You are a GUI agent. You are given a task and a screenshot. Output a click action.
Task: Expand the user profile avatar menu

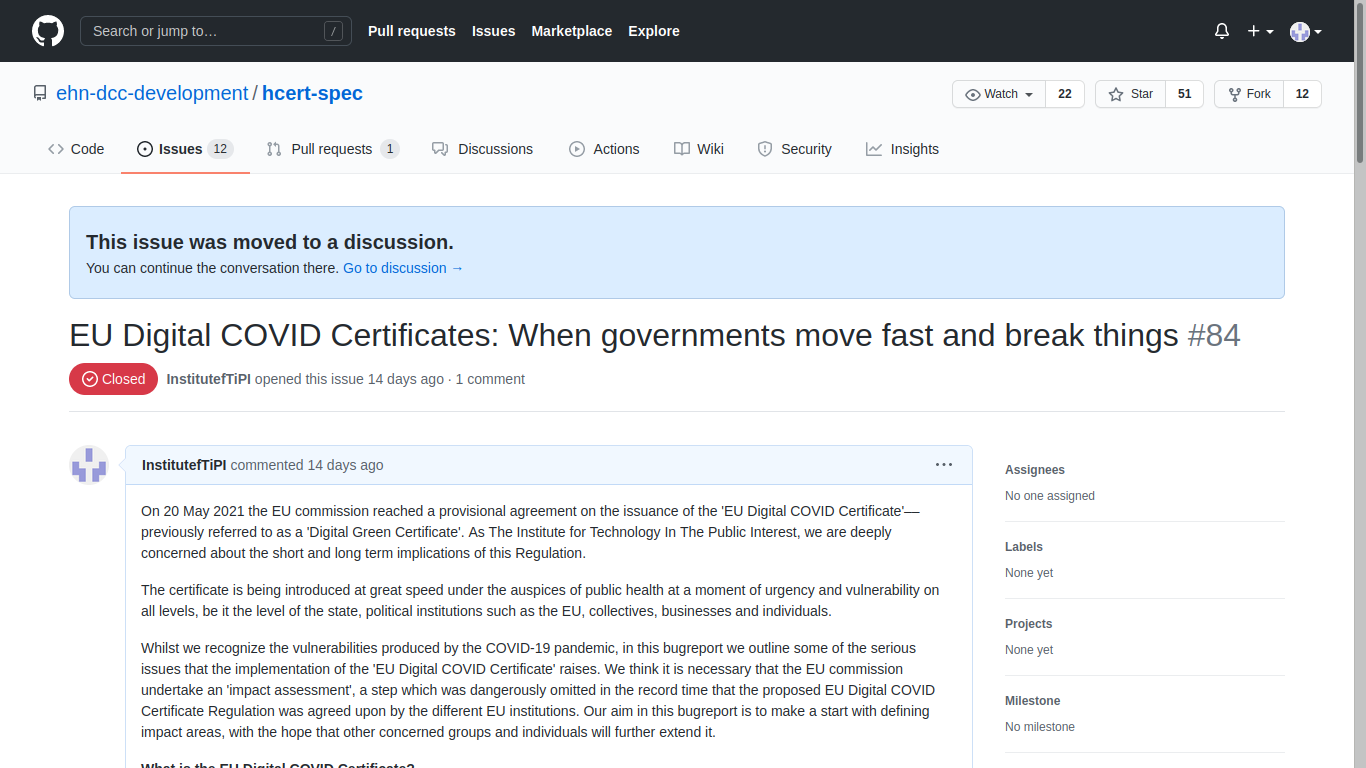click(x=1305, y=31)
